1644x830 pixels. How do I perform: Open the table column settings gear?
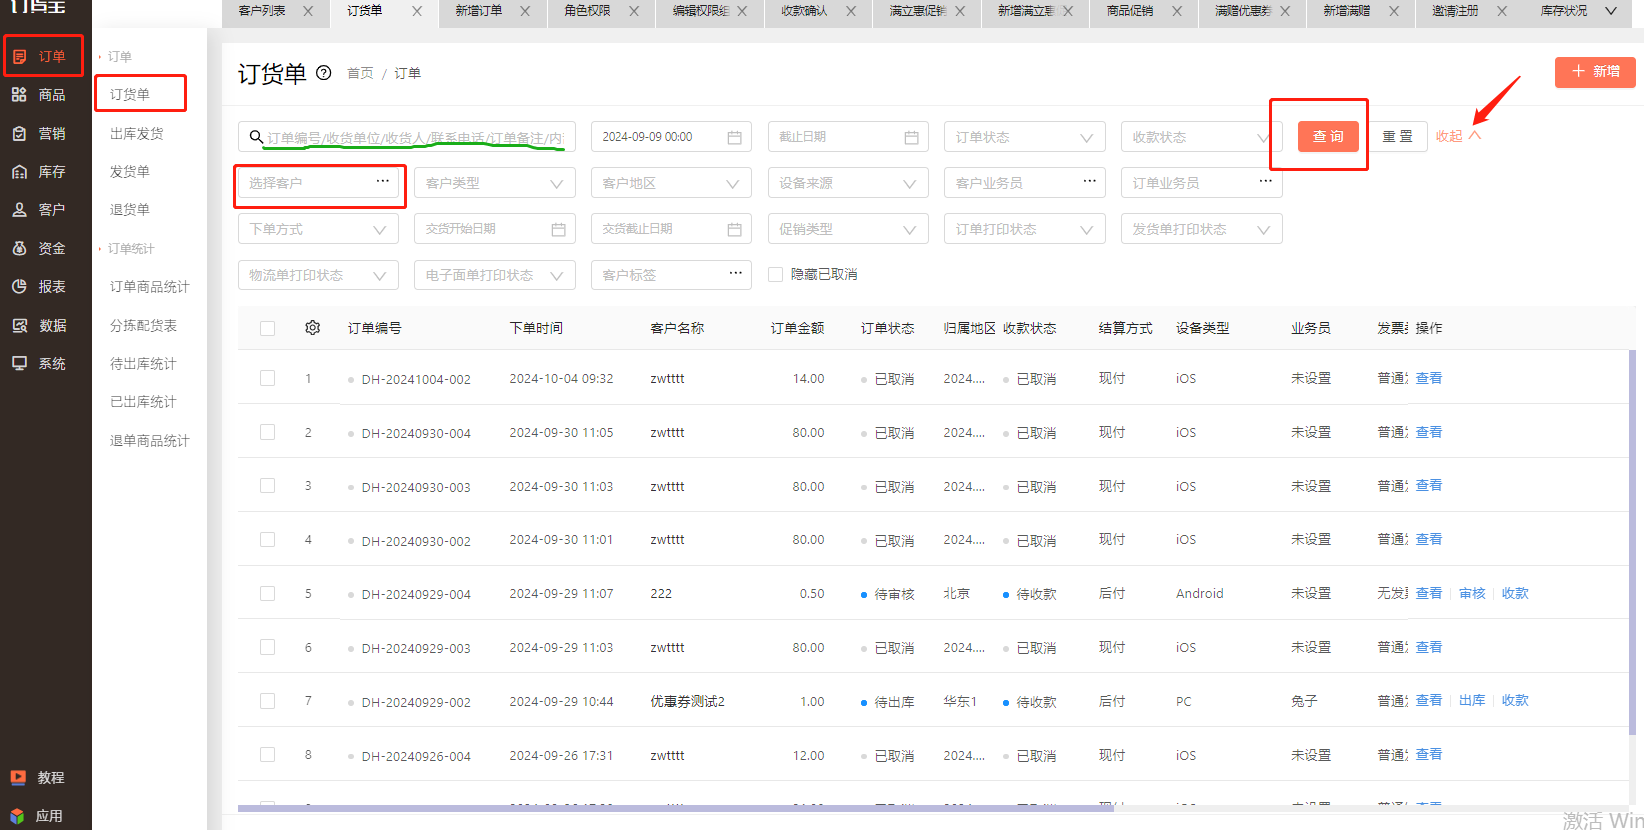click(x=313, y=328)
